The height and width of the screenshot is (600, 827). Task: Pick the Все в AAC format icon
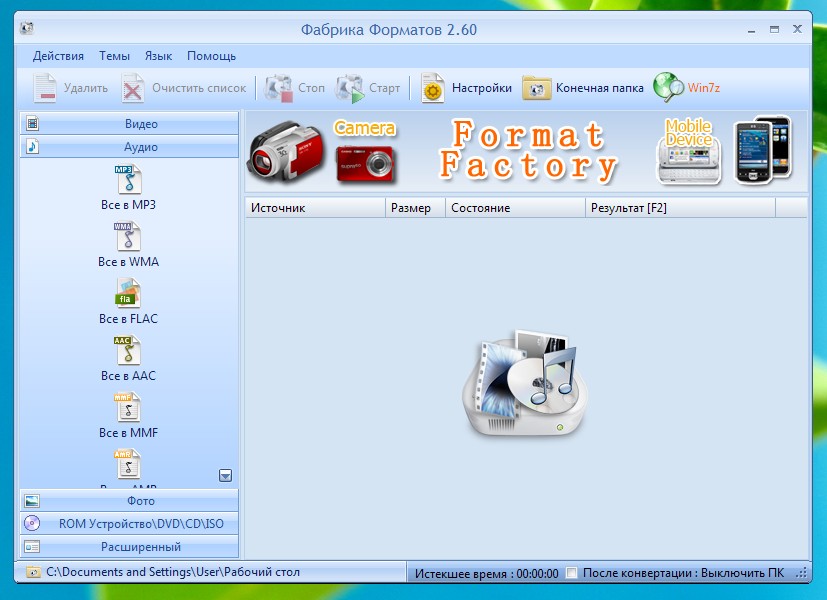[128, 351]
